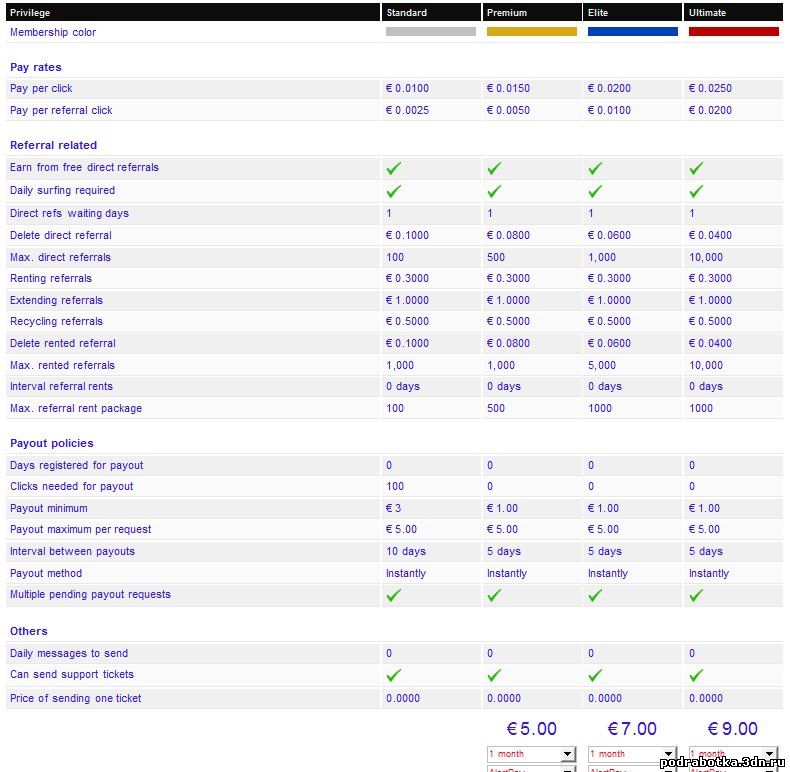Click Standard Clicks needed for payout value 100

tap(395, 486)
